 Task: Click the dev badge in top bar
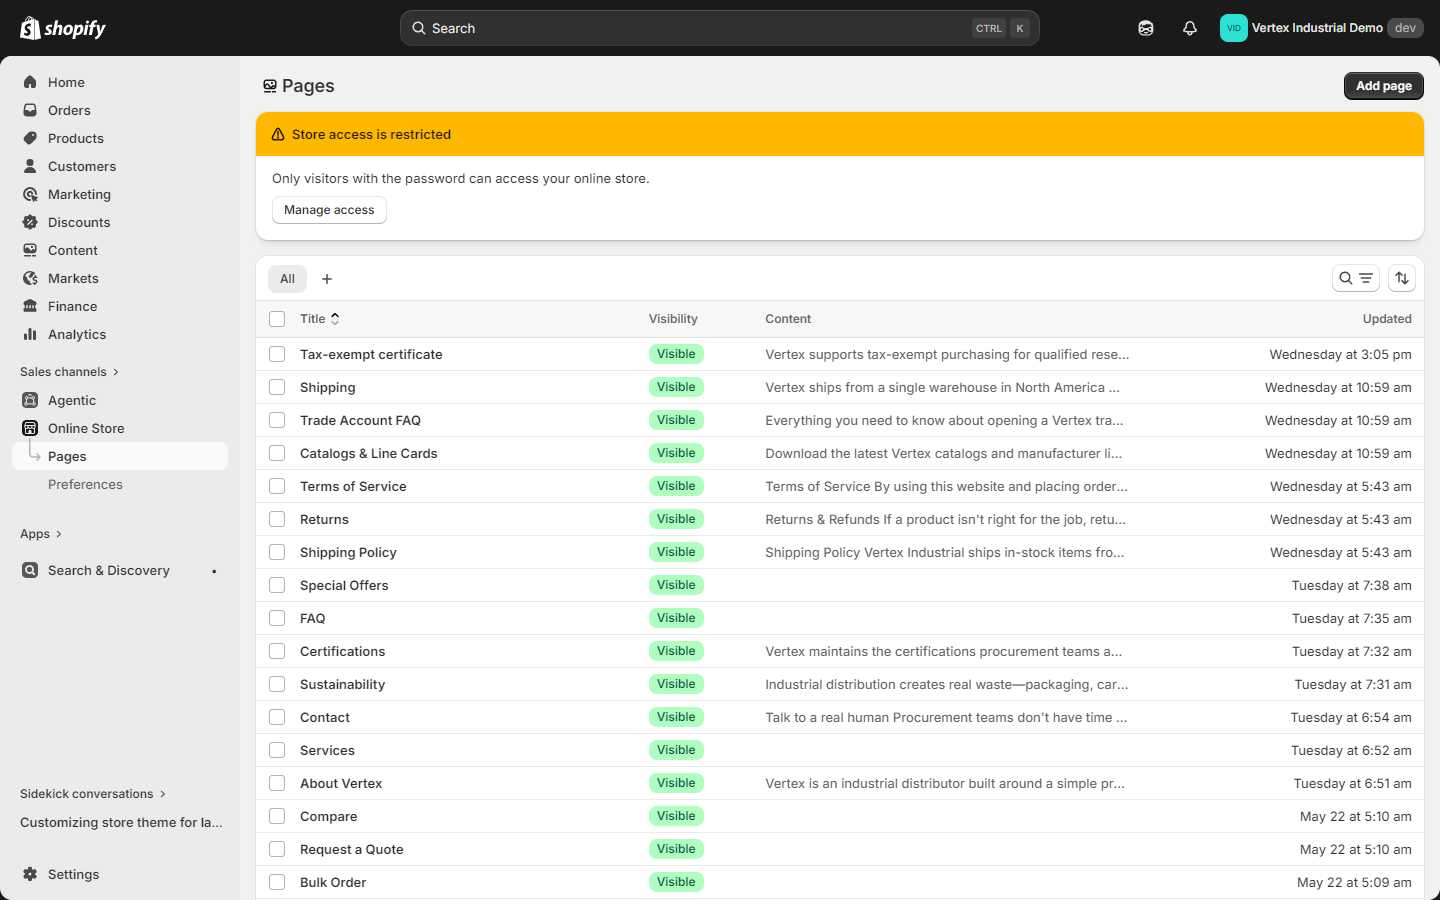(x=1405, y=28)
